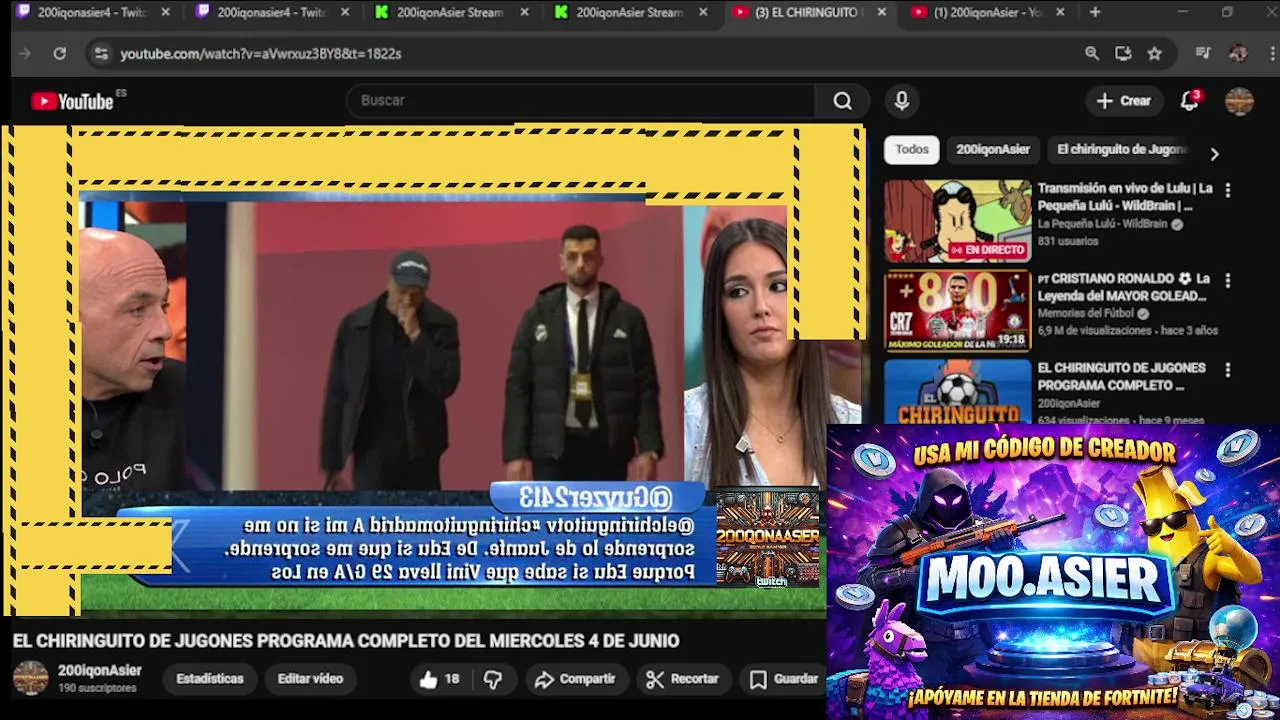
Task: Click 'La Pequeña Lulú - WildBrain' channel name
Action: (1102, 224)
